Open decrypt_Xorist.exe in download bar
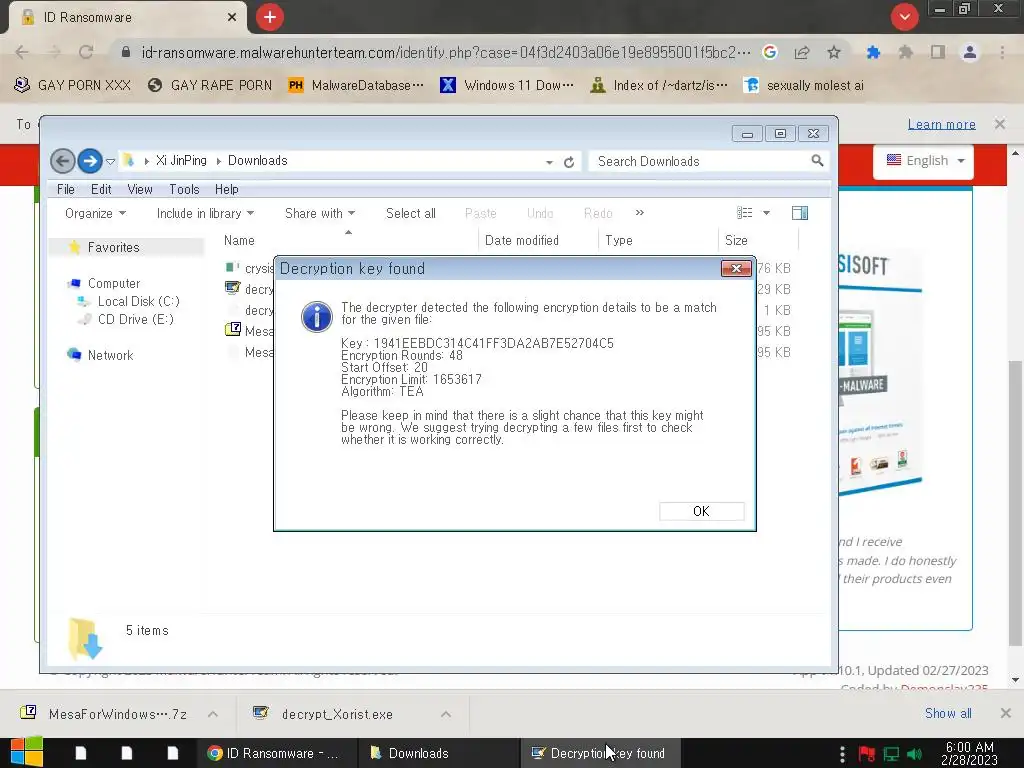 [338, 714]
